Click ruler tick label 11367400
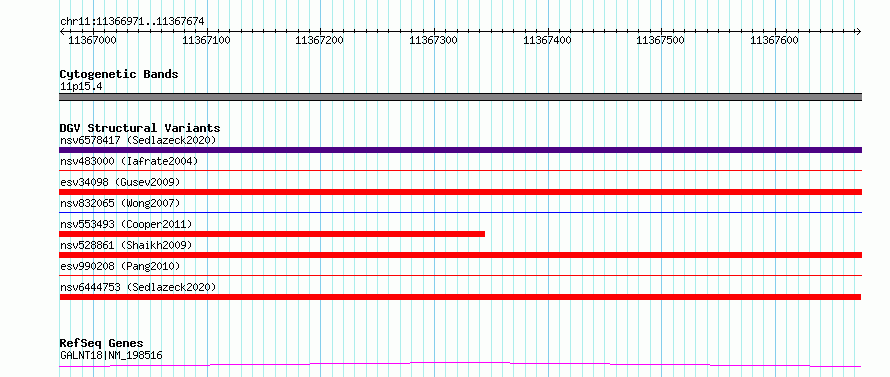Viewport: 890px width, 377px height. pos(547,40)
